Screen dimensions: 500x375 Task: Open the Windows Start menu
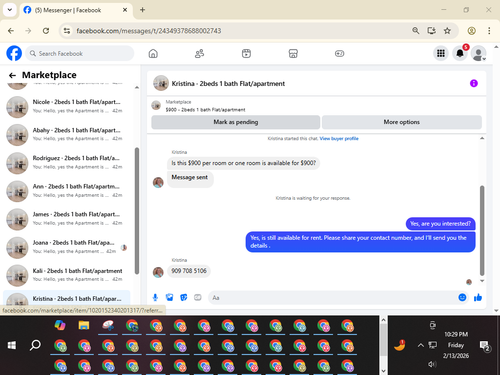[12, 345]
